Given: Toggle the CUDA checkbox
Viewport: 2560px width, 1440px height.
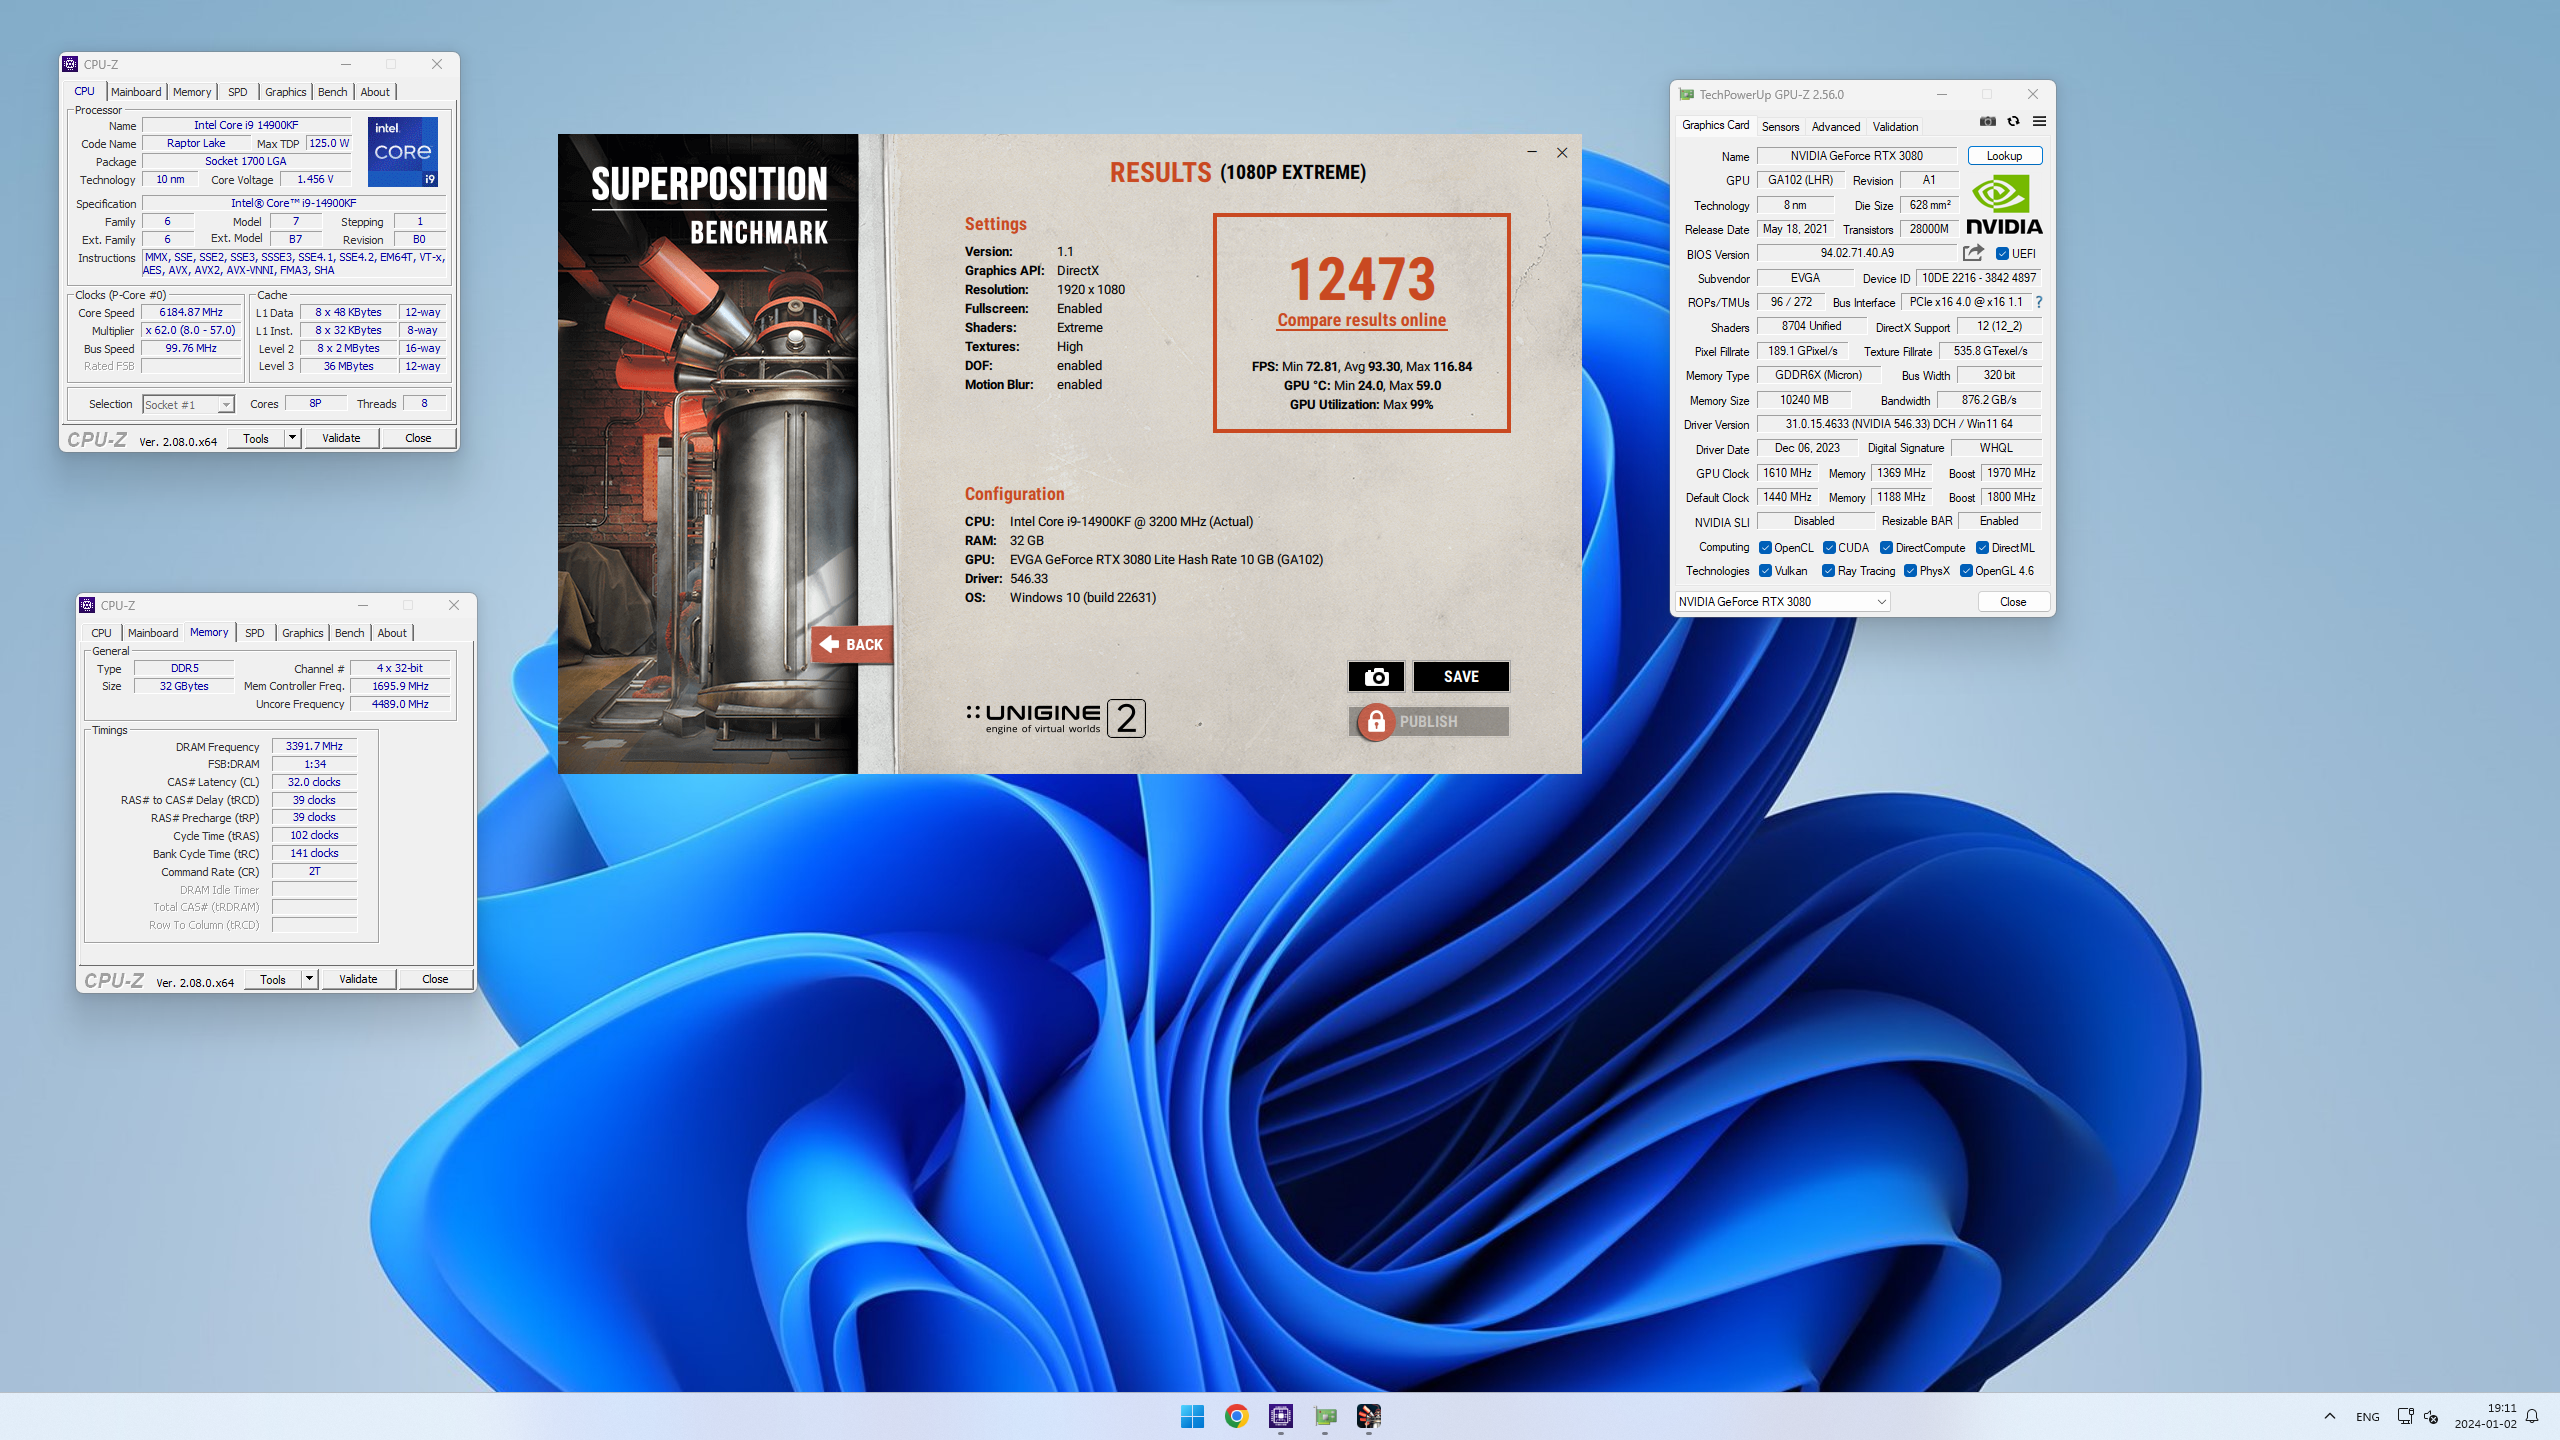Looking at the screenshot, I should 1829,548.
